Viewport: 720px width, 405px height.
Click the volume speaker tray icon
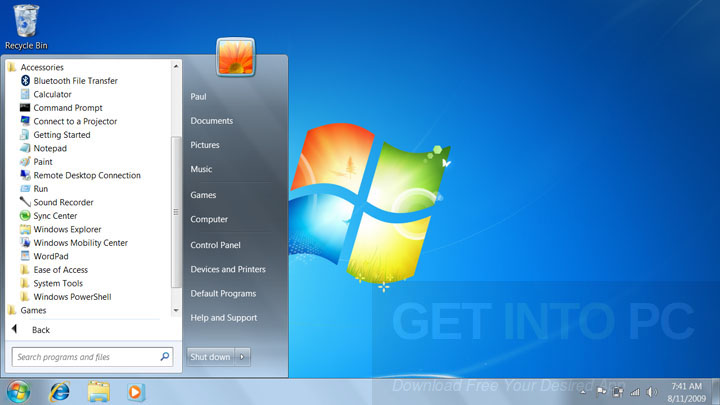[652, 392]
